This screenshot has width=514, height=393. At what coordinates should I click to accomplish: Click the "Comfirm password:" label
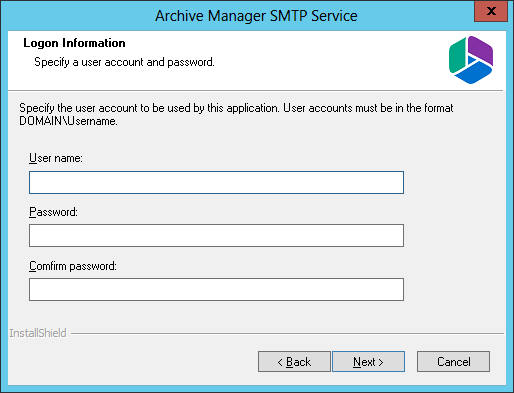click(x=73, y=266)
